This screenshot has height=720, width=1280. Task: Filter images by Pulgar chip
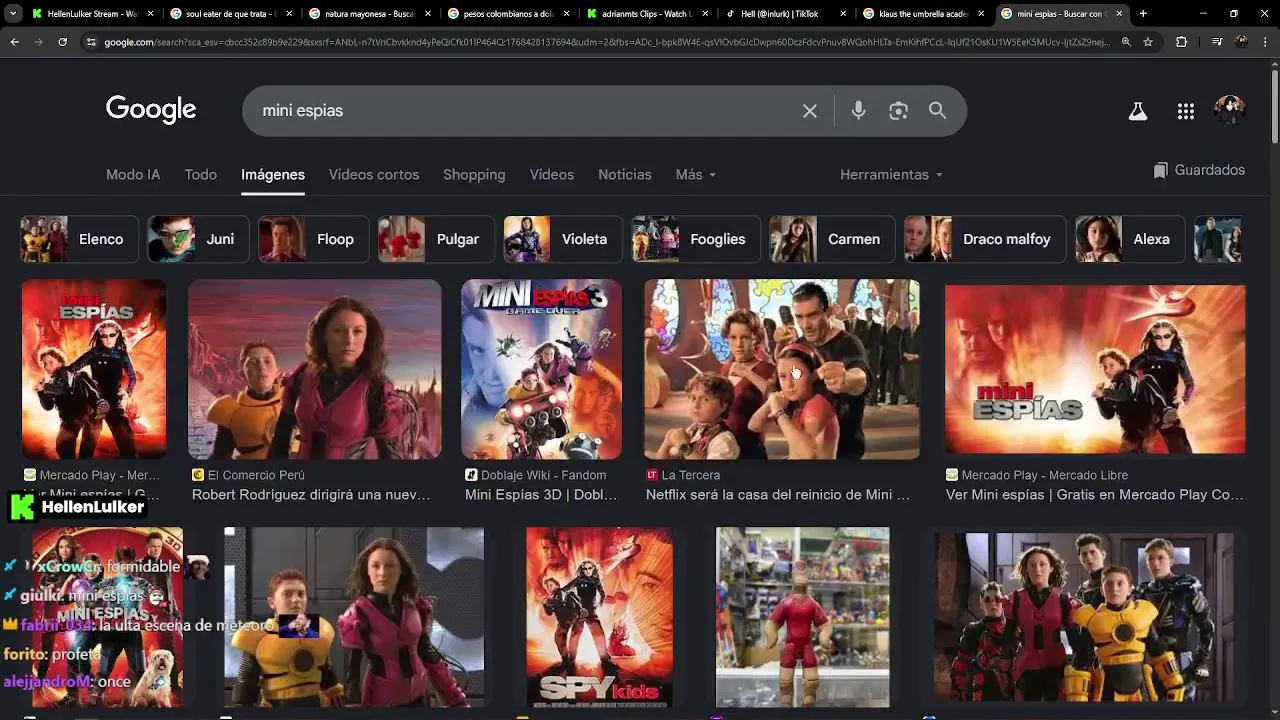tap(437, 239)
